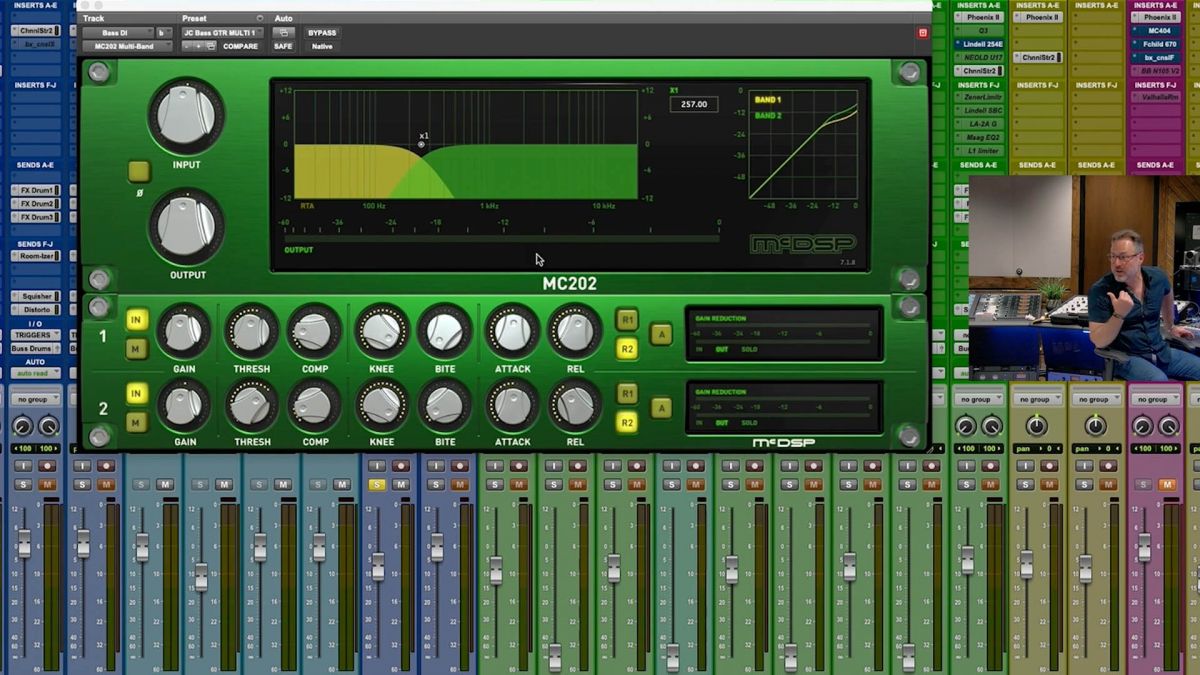The width and height of the screenshot is (1200, 675).
Task: Open the Maag EQ2 insert in mixer
Action: [979, 137]
